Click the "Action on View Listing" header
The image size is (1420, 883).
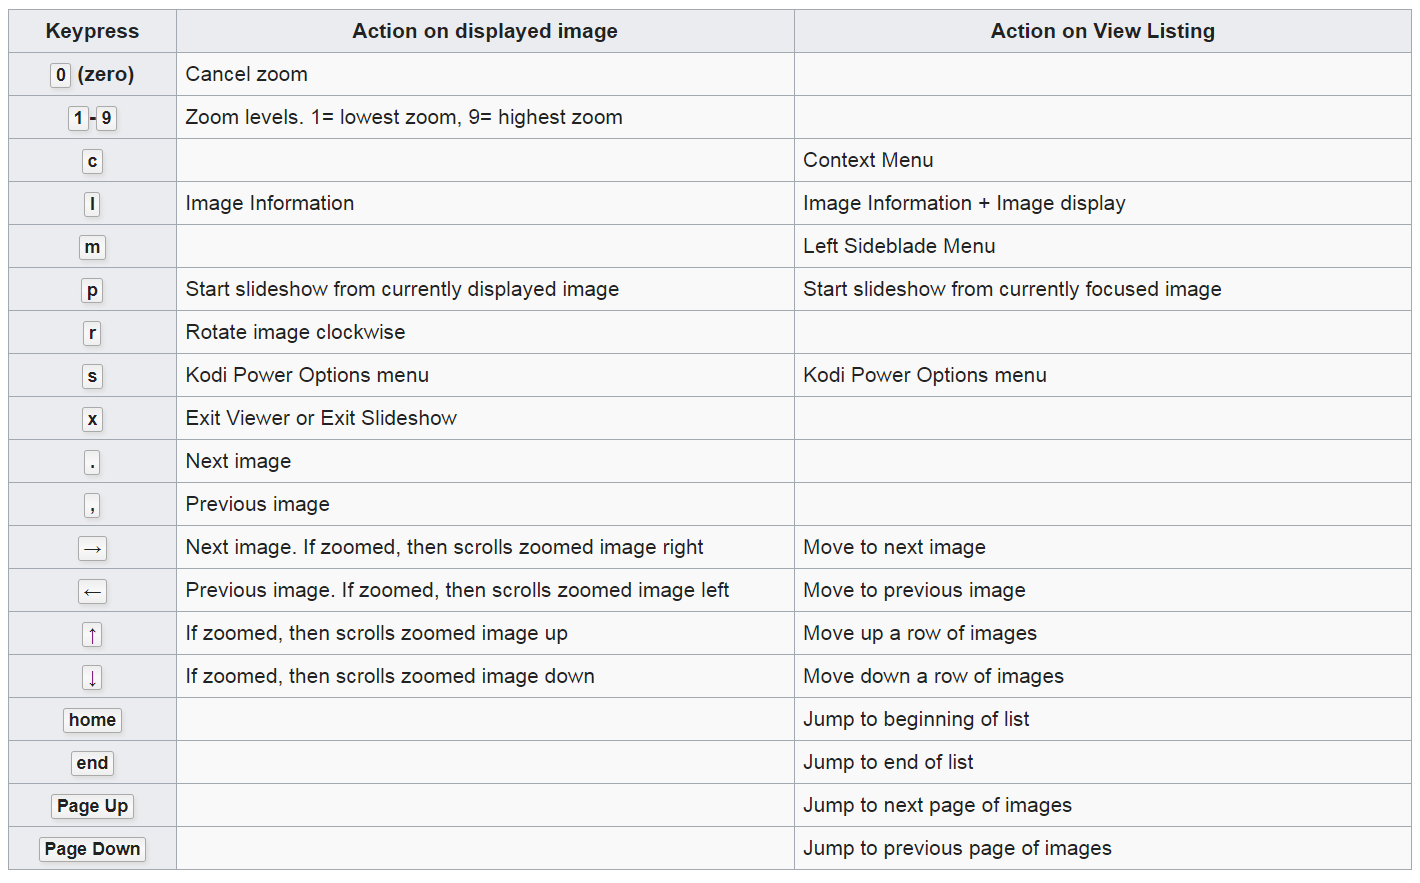click(x=1102, y=31)
